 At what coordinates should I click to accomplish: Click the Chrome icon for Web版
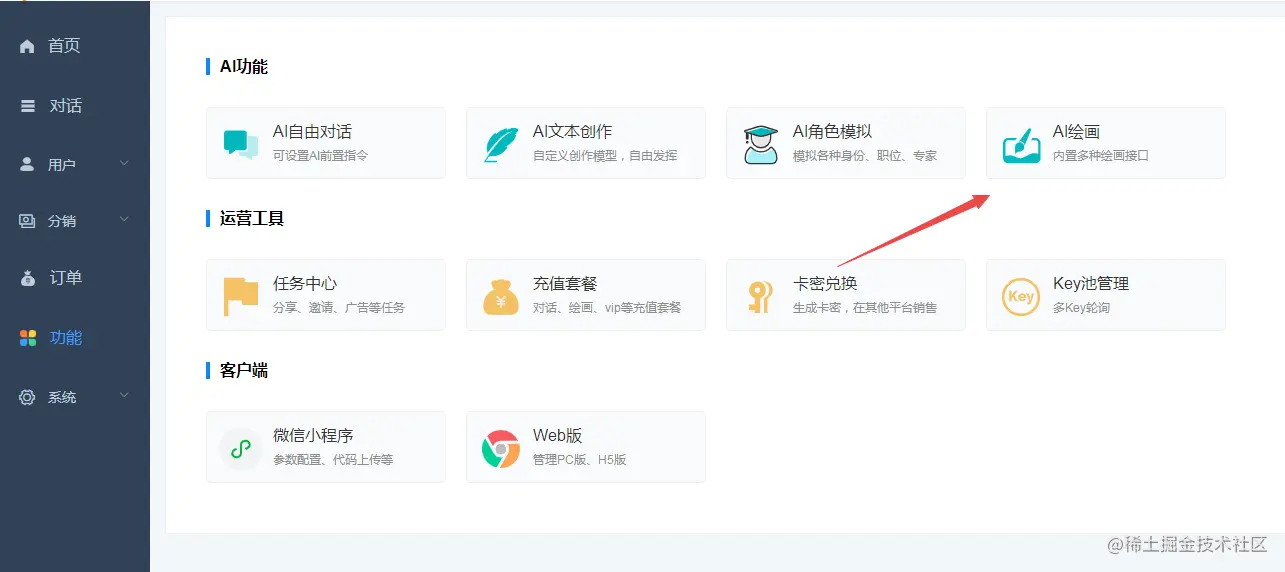click(x=500, y=449)
